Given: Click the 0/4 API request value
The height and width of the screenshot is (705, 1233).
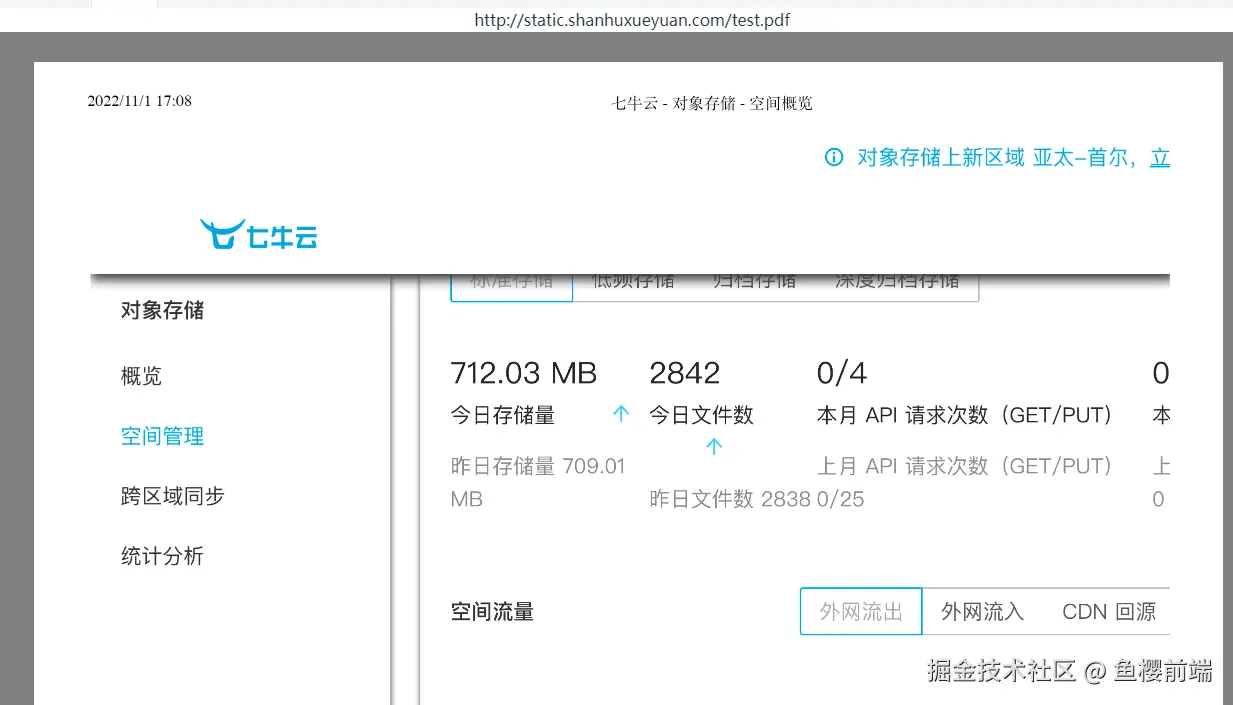Looking at the screenshot, I should (842, 373).
